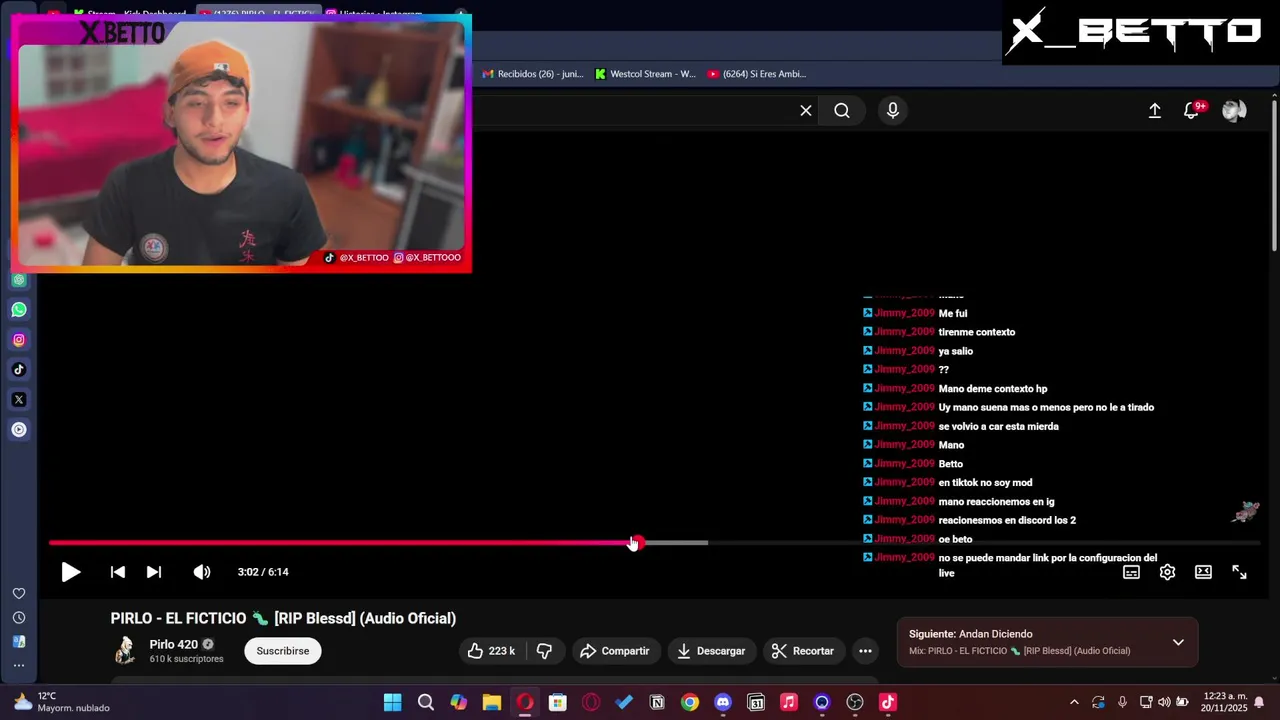Click the YouTube search magnifier button

842,111
